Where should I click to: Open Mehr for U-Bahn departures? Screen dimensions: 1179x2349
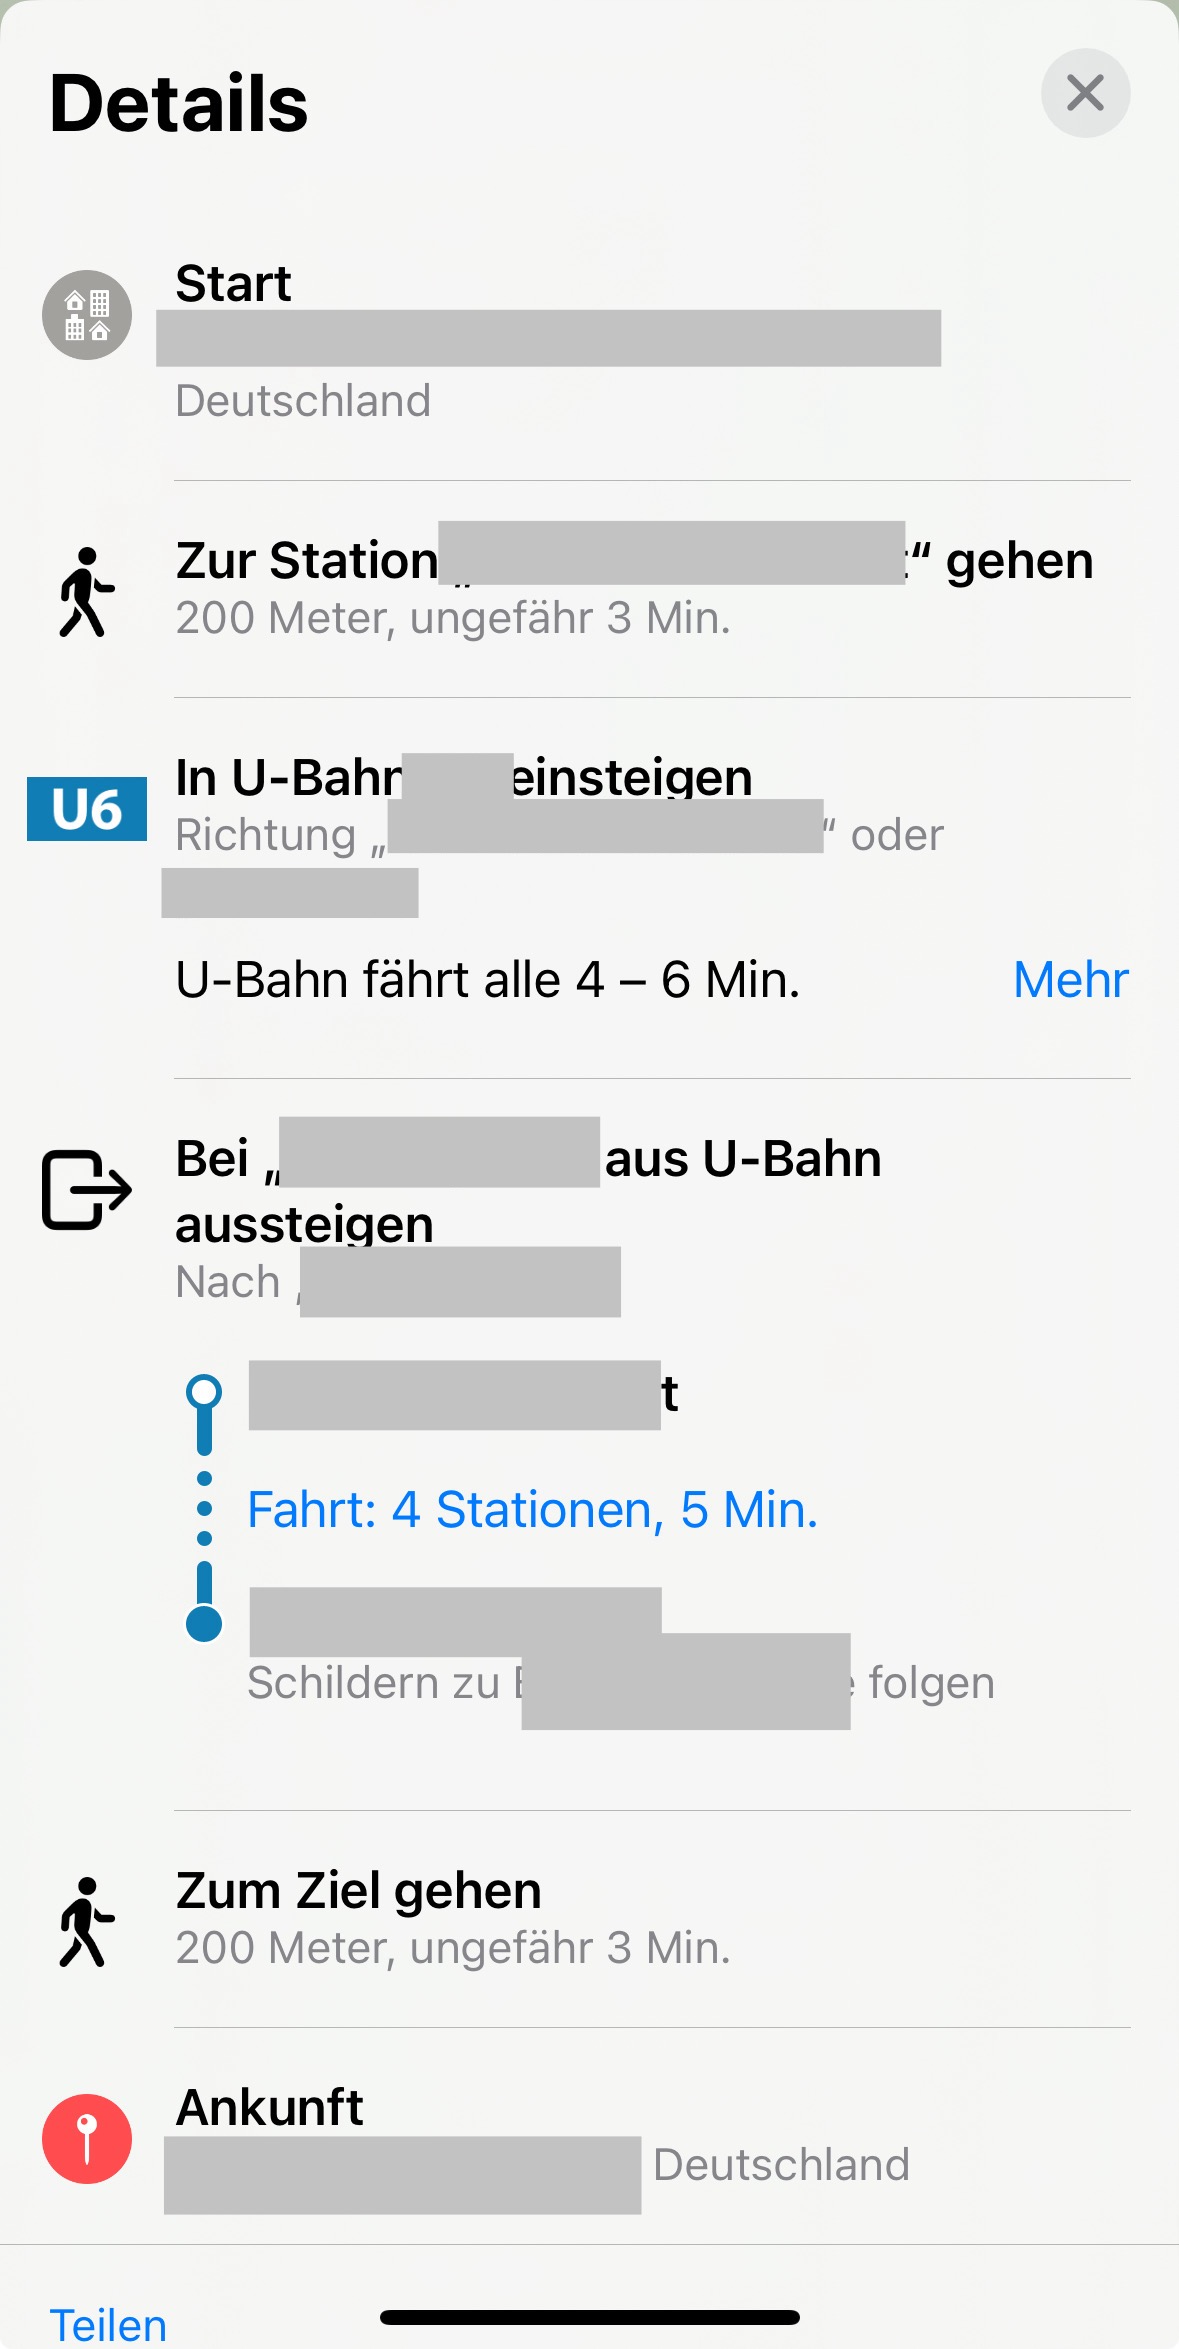pos(1070,980)
